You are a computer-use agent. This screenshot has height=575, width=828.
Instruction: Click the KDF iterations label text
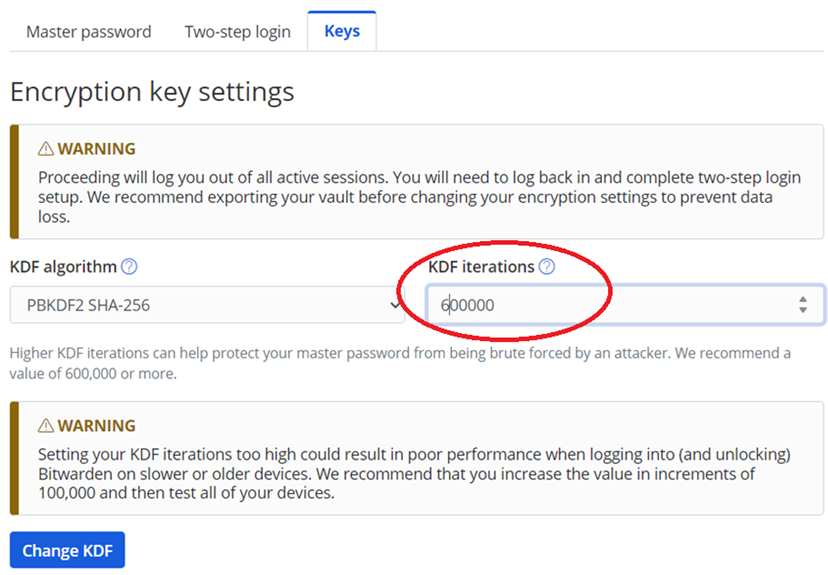point(481,267)
